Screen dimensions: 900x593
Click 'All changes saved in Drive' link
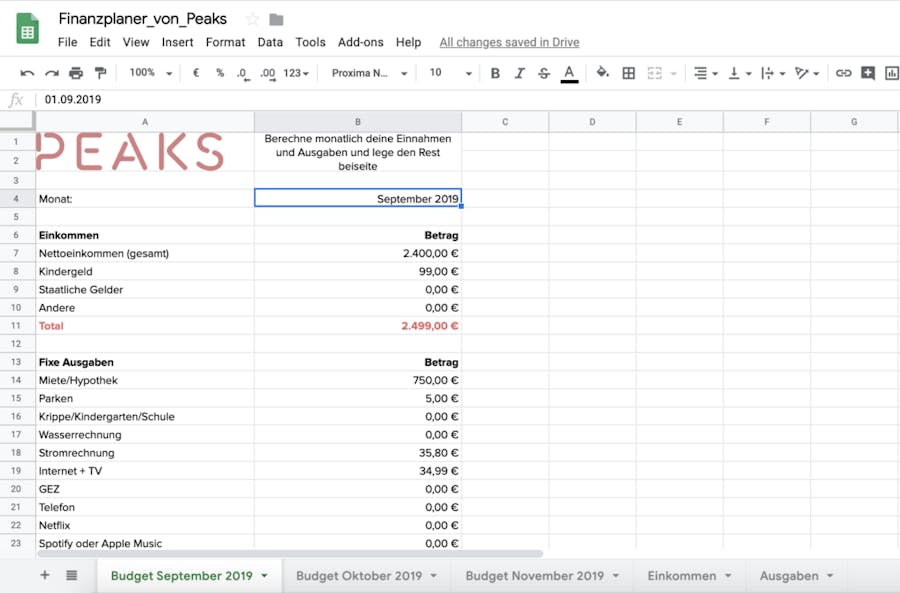509,42
